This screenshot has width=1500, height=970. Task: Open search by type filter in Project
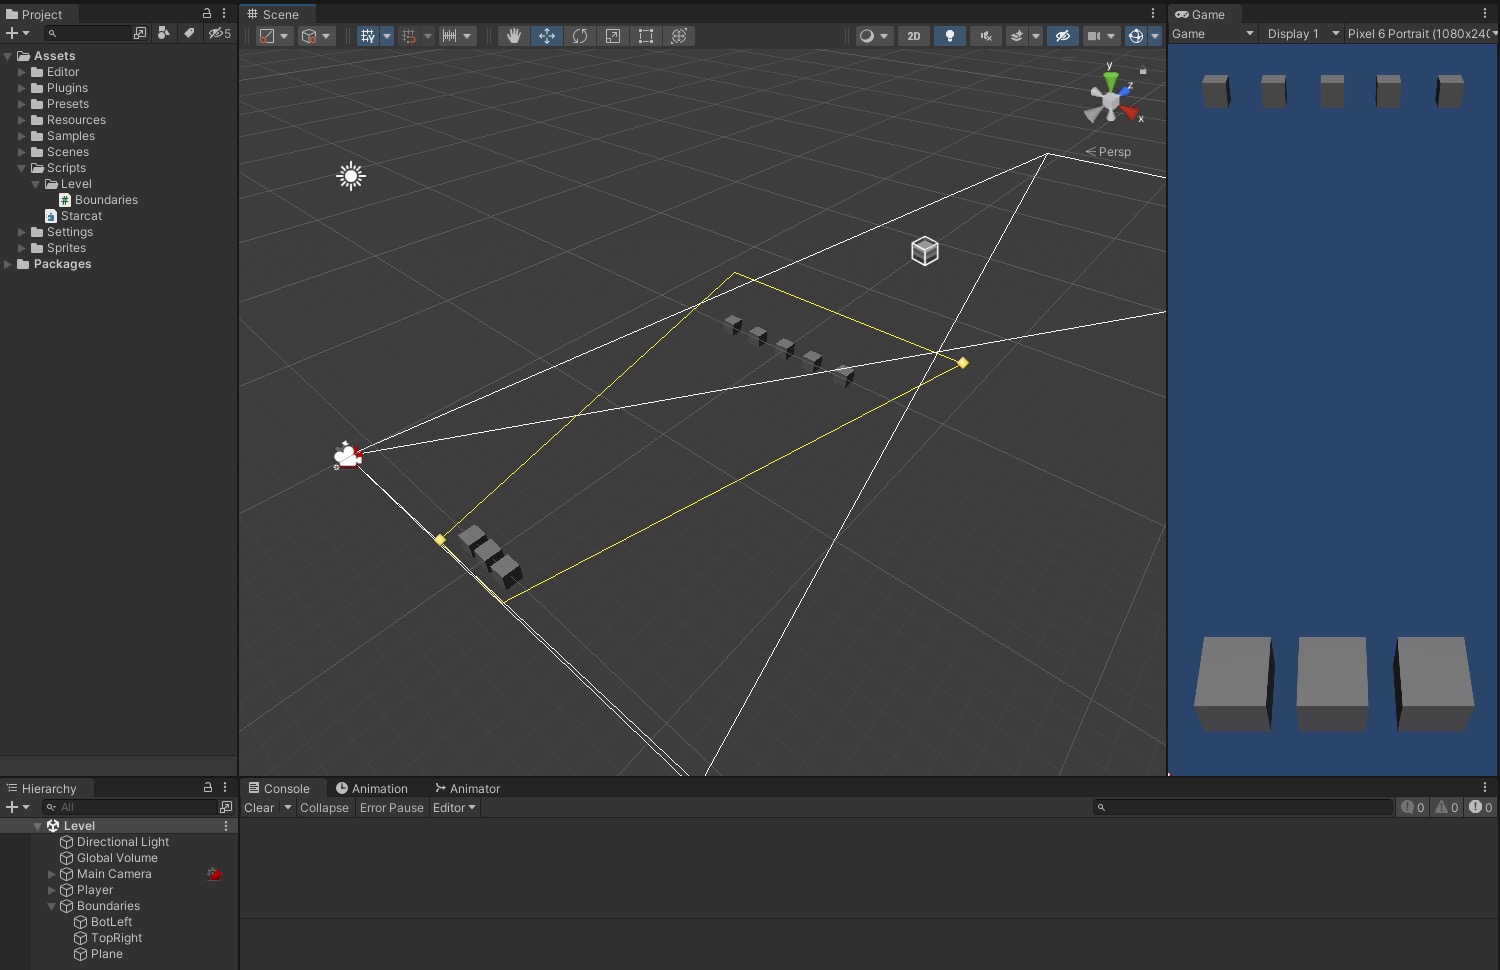pos(164,33)
